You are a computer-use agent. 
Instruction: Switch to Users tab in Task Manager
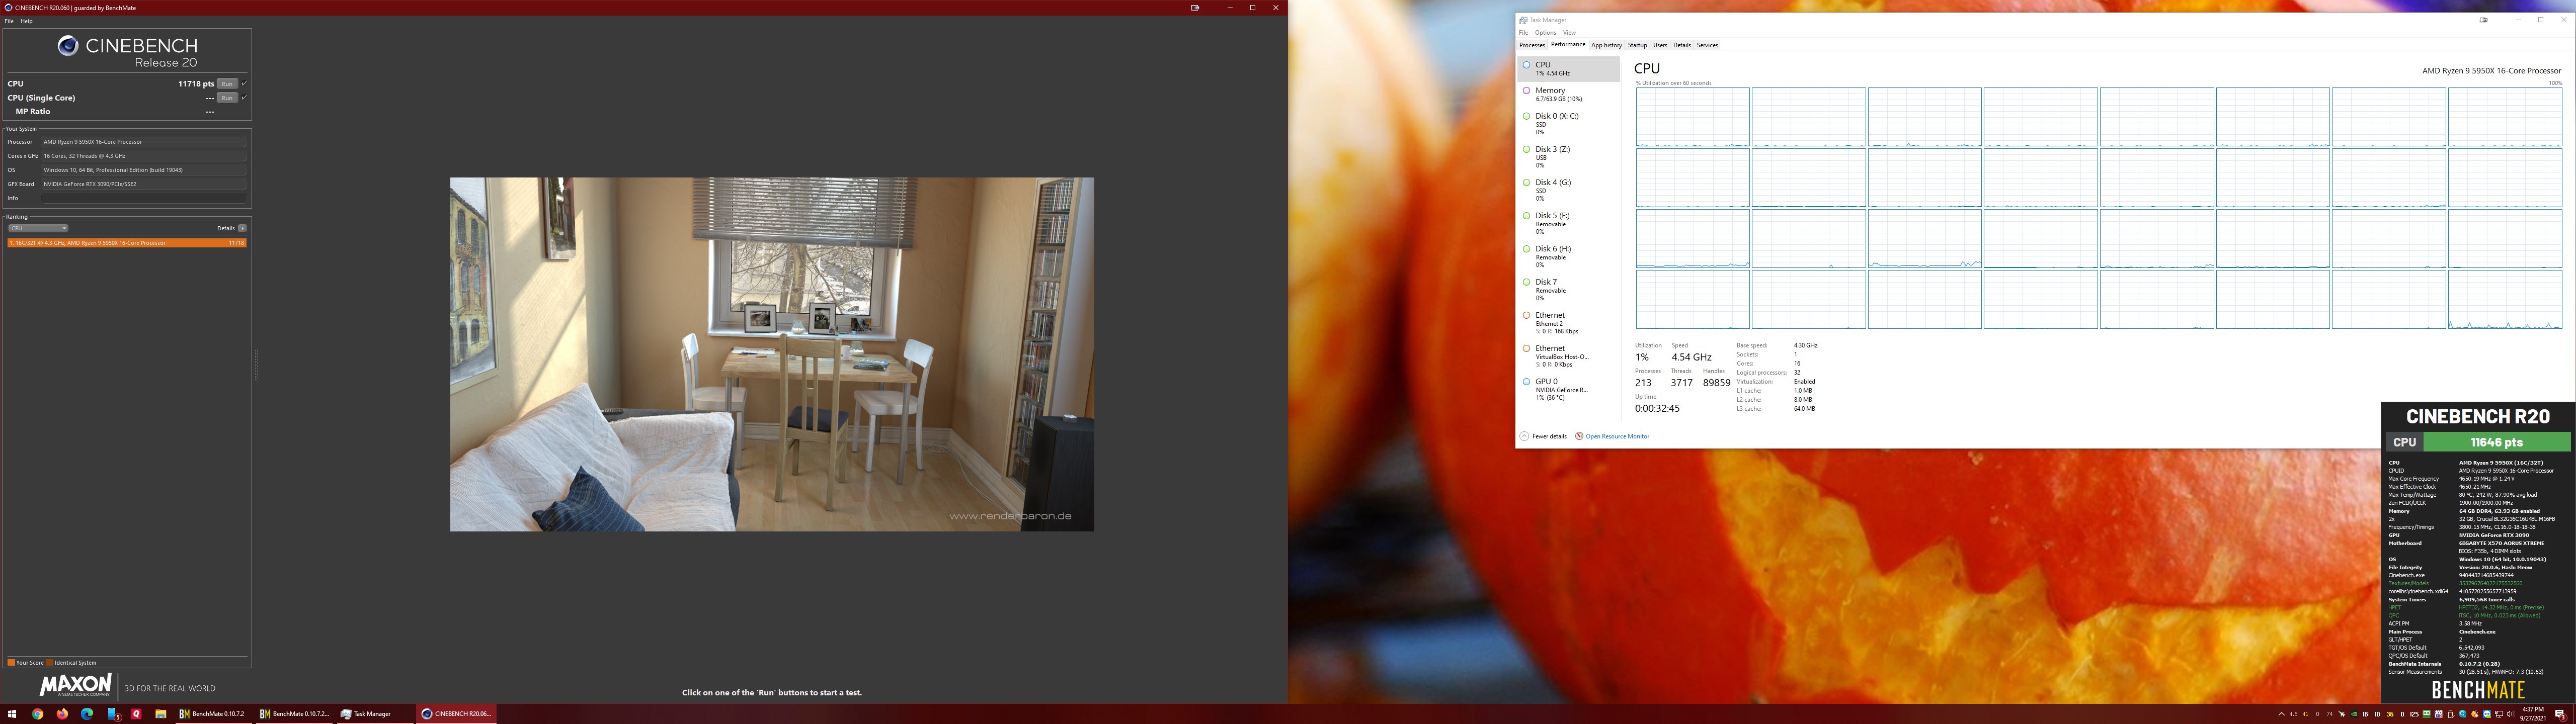(x=1660, y=45)
